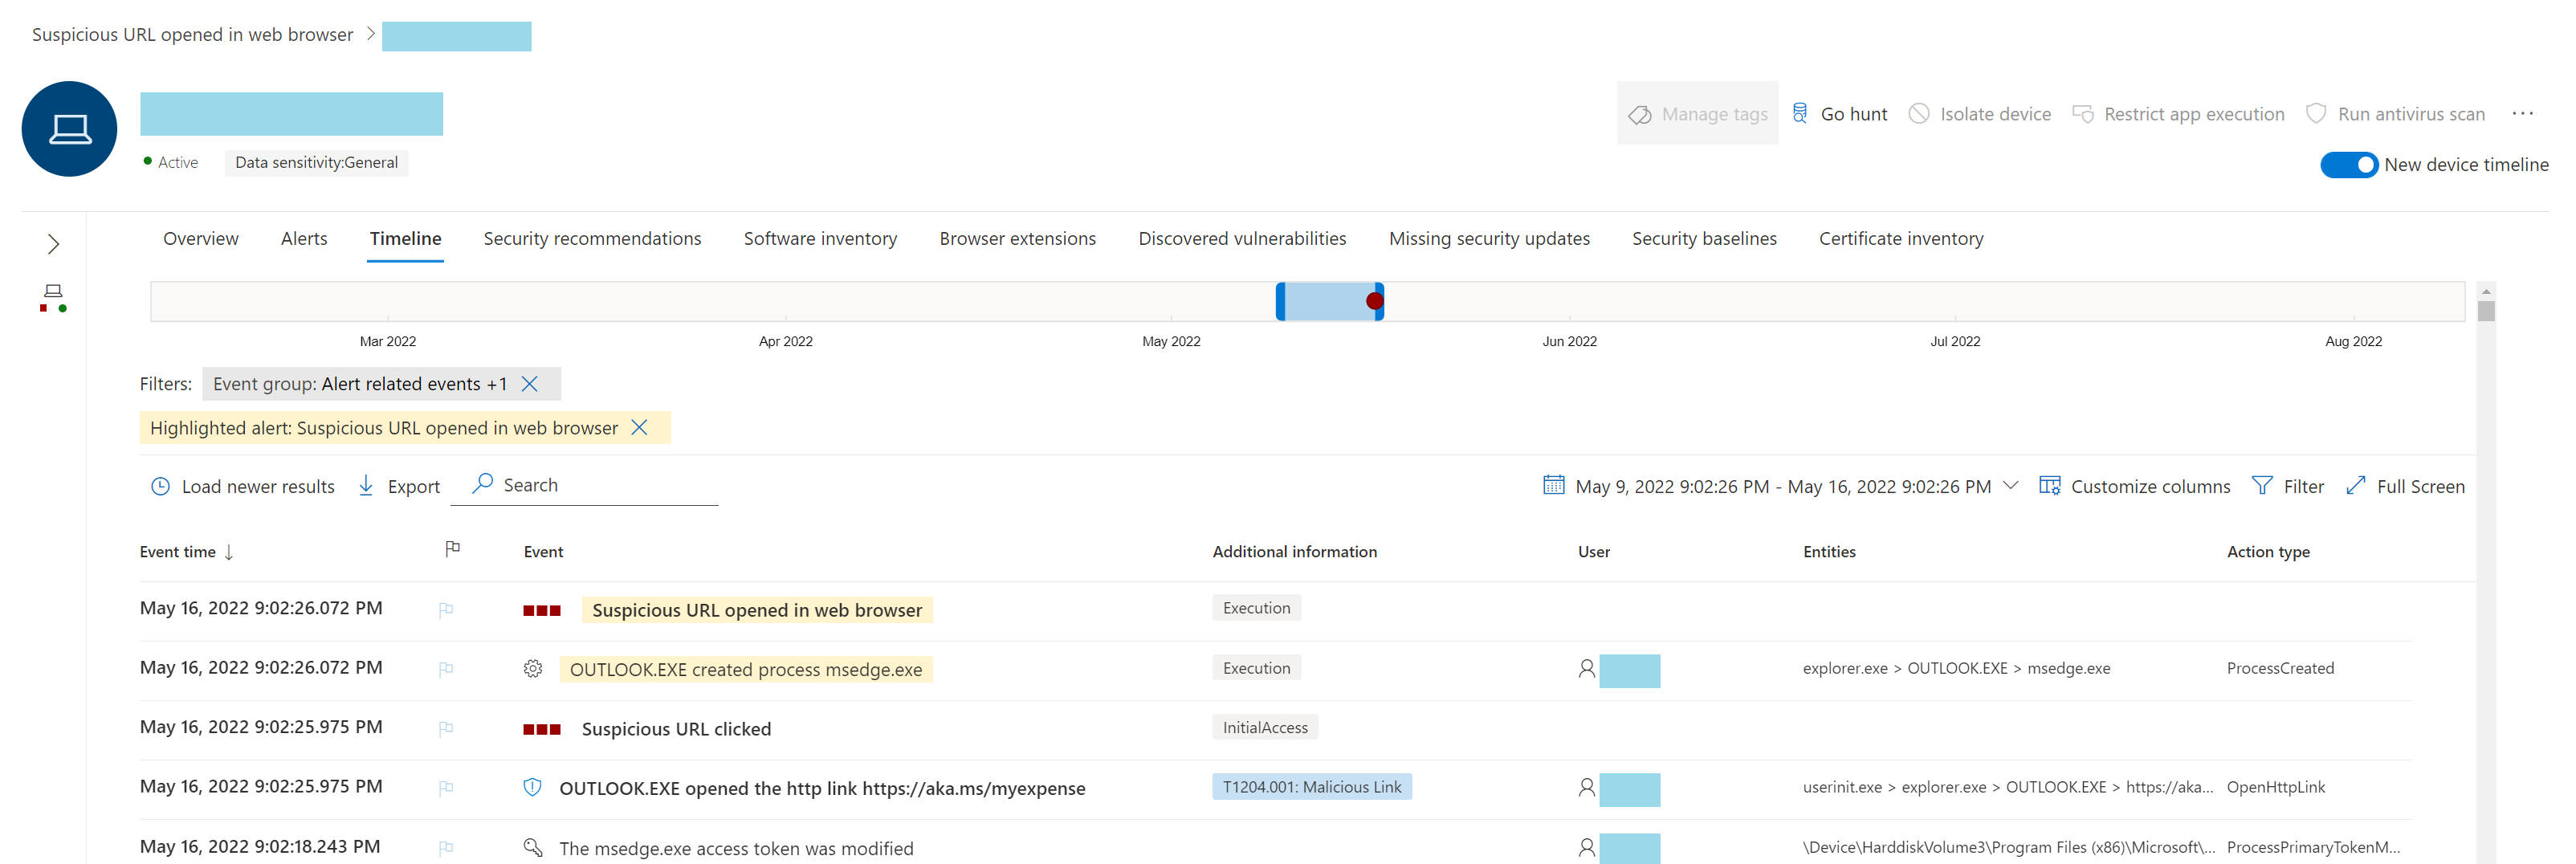Open Certificate inventory tab

(x=1901, y=239)
